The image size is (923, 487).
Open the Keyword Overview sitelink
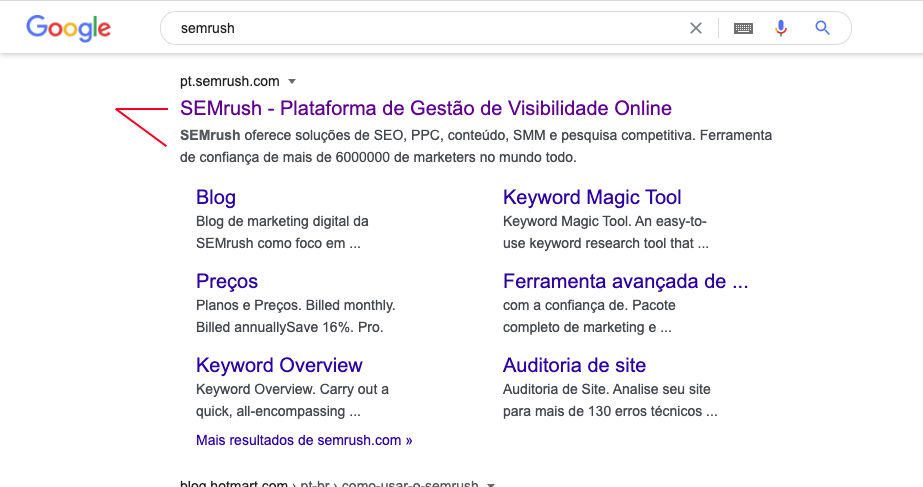click(279, 366)
